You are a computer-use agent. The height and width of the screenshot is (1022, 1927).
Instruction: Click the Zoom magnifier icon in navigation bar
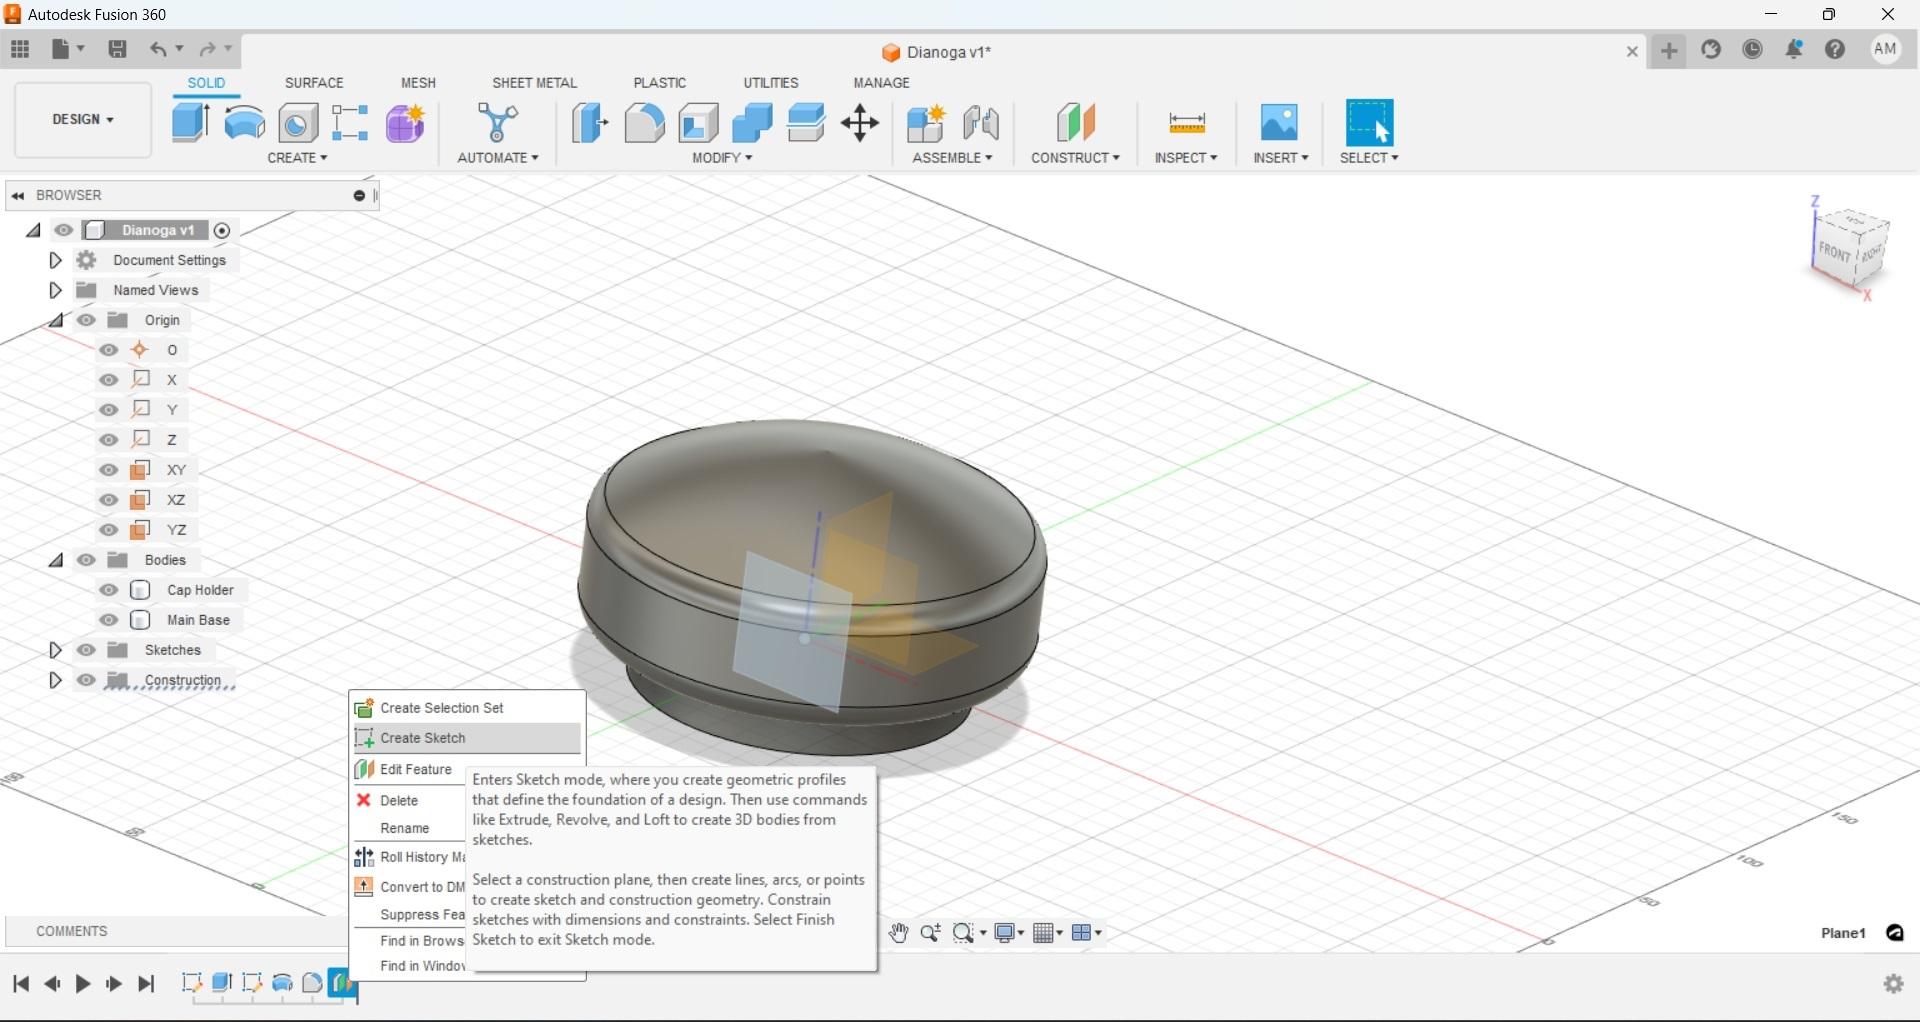click(x=930, y=933)
